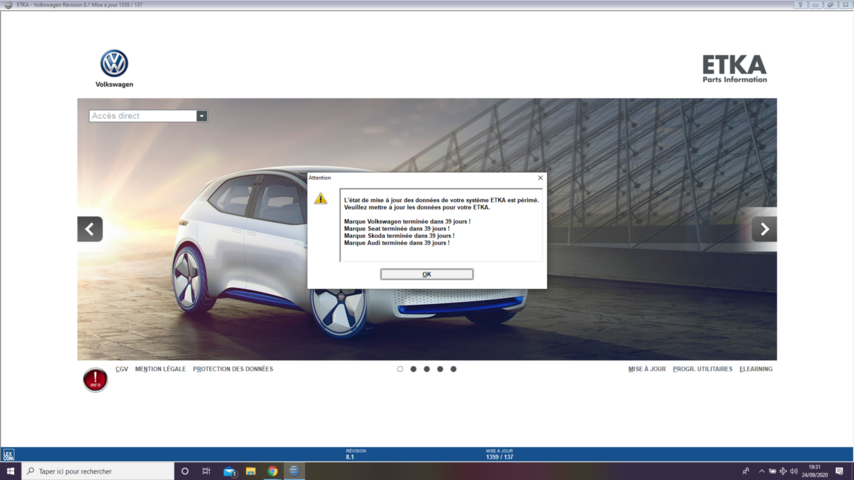This screenshot has width=854, height=480.
Task: Click the line 'Marque Skoda terminée dans 39 jours !'
Action: 399,235
